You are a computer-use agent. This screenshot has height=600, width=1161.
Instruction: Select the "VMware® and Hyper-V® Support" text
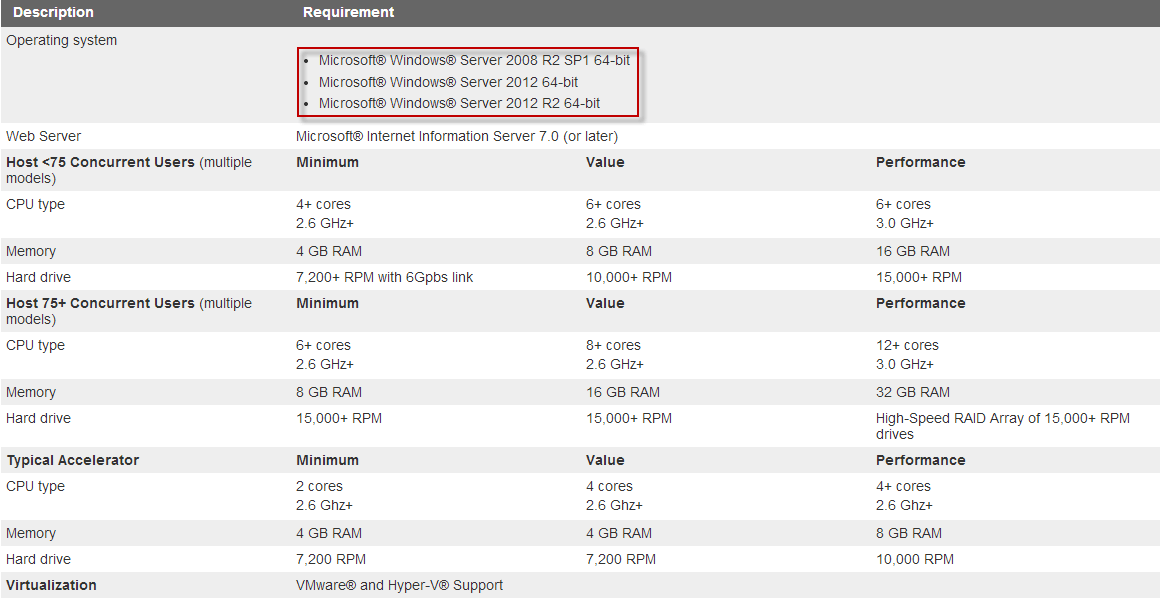(399, 585)
